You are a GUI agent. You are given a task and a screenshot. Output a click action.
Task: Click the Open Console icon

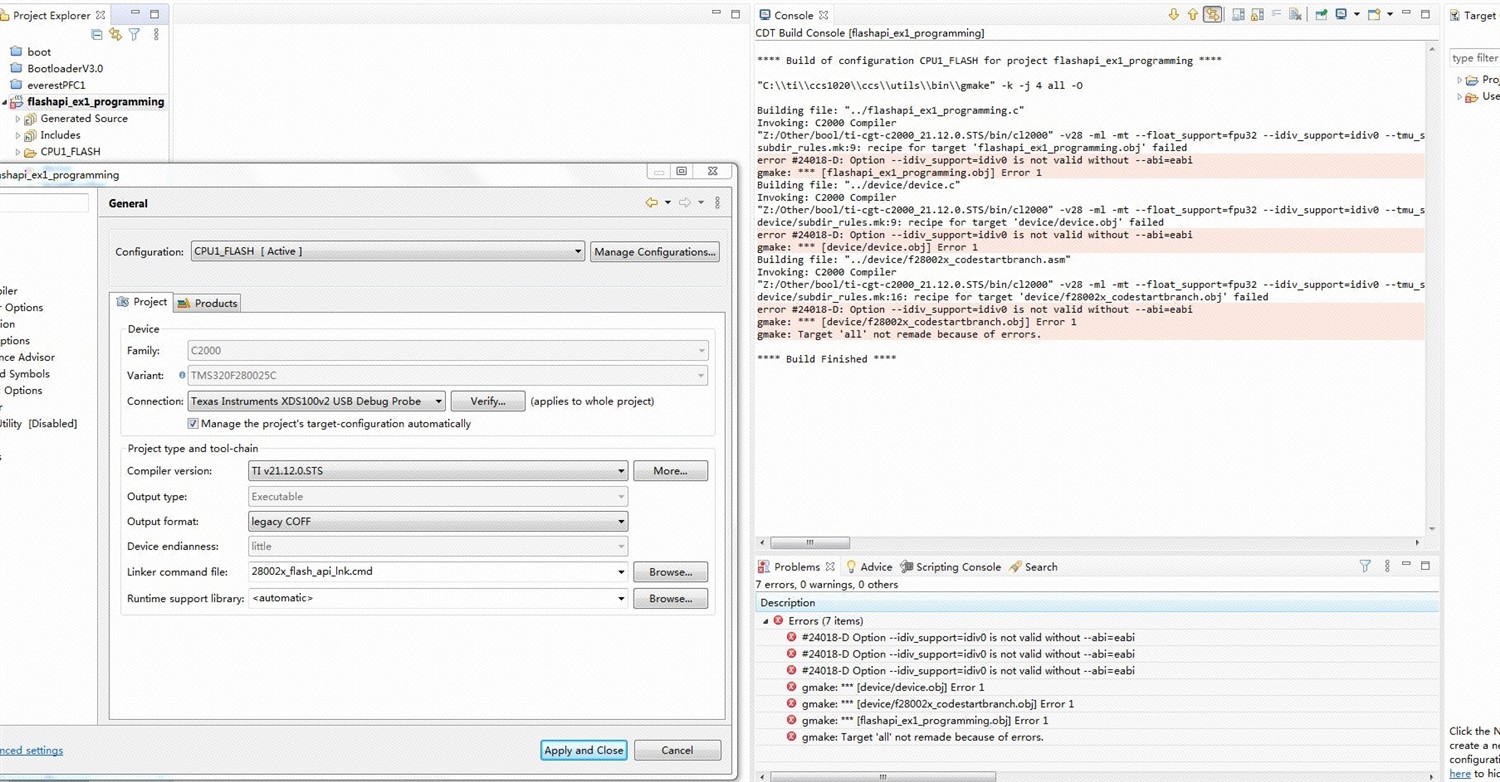coord(1374,14)
